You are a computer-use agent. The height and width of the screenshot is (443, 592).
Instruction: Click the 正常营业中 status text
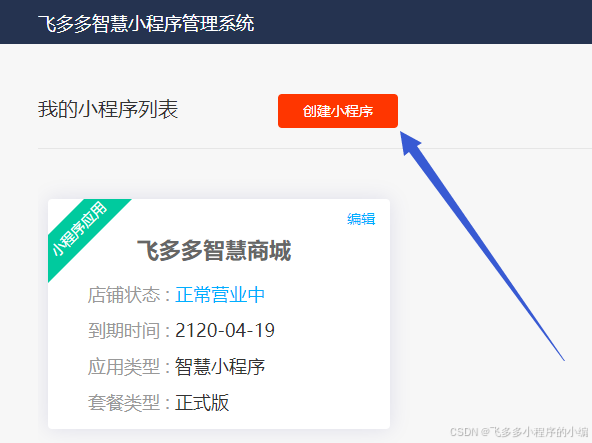pos(220,295)
